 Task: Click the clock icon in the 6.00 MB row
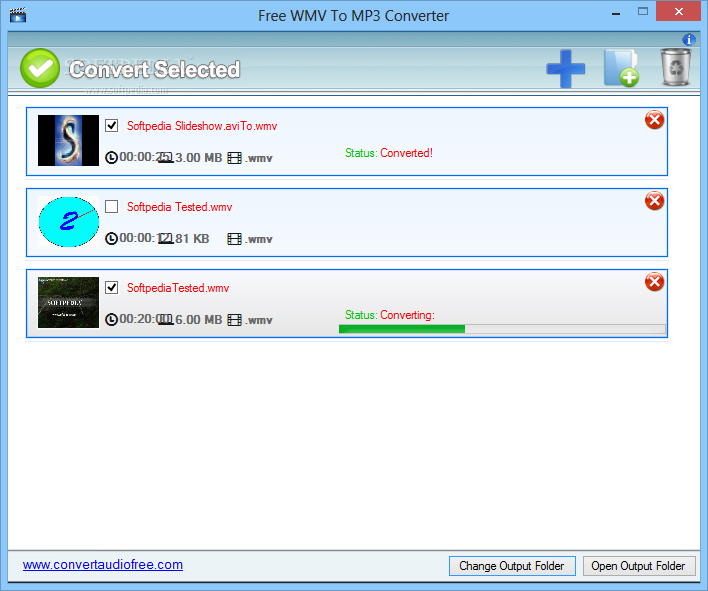tap(111, 320)
